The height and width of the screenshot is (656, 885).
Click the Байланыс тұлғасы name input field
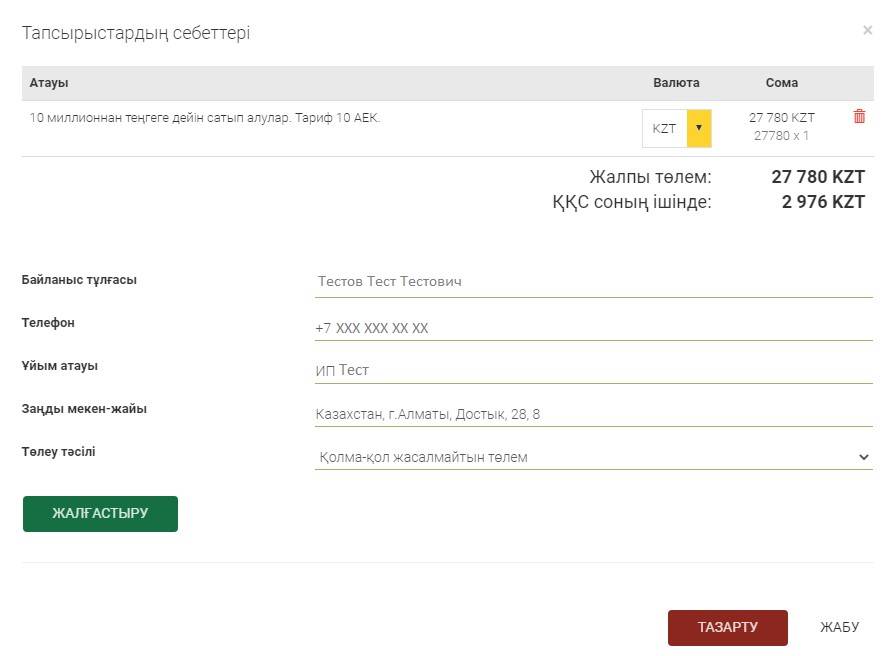tap(593, 282)
